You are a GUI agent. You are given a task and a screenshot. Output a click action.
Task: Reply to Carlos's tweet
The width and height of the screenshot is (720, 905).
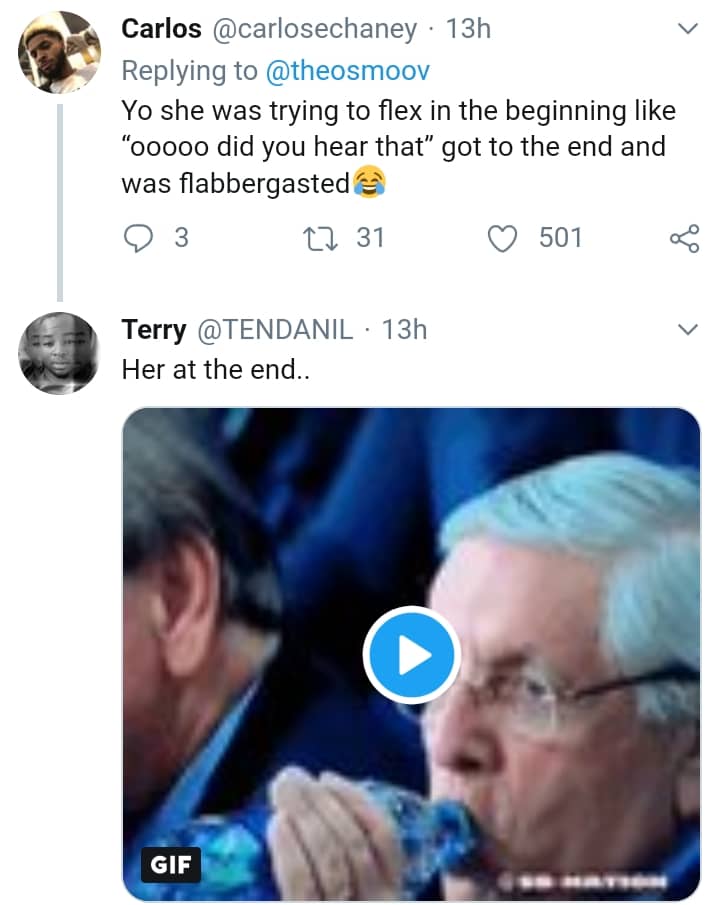coord(140,238)
